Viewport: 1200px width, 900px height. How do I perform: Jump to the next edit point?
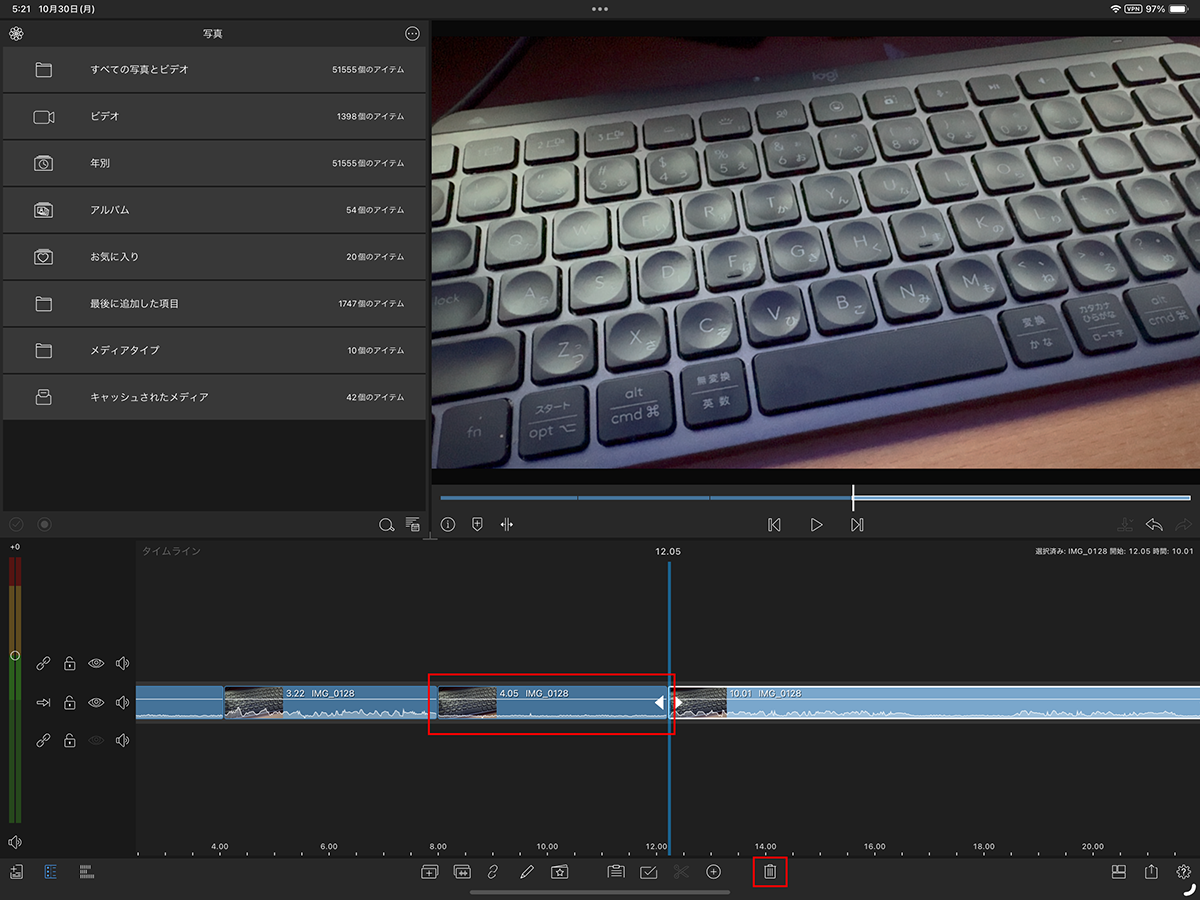pos(857,525)
